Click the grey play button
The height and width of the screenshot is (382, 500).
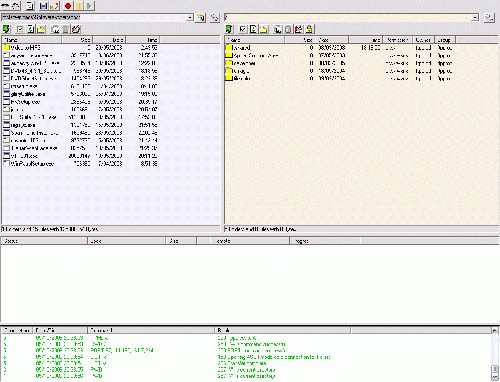89,6
